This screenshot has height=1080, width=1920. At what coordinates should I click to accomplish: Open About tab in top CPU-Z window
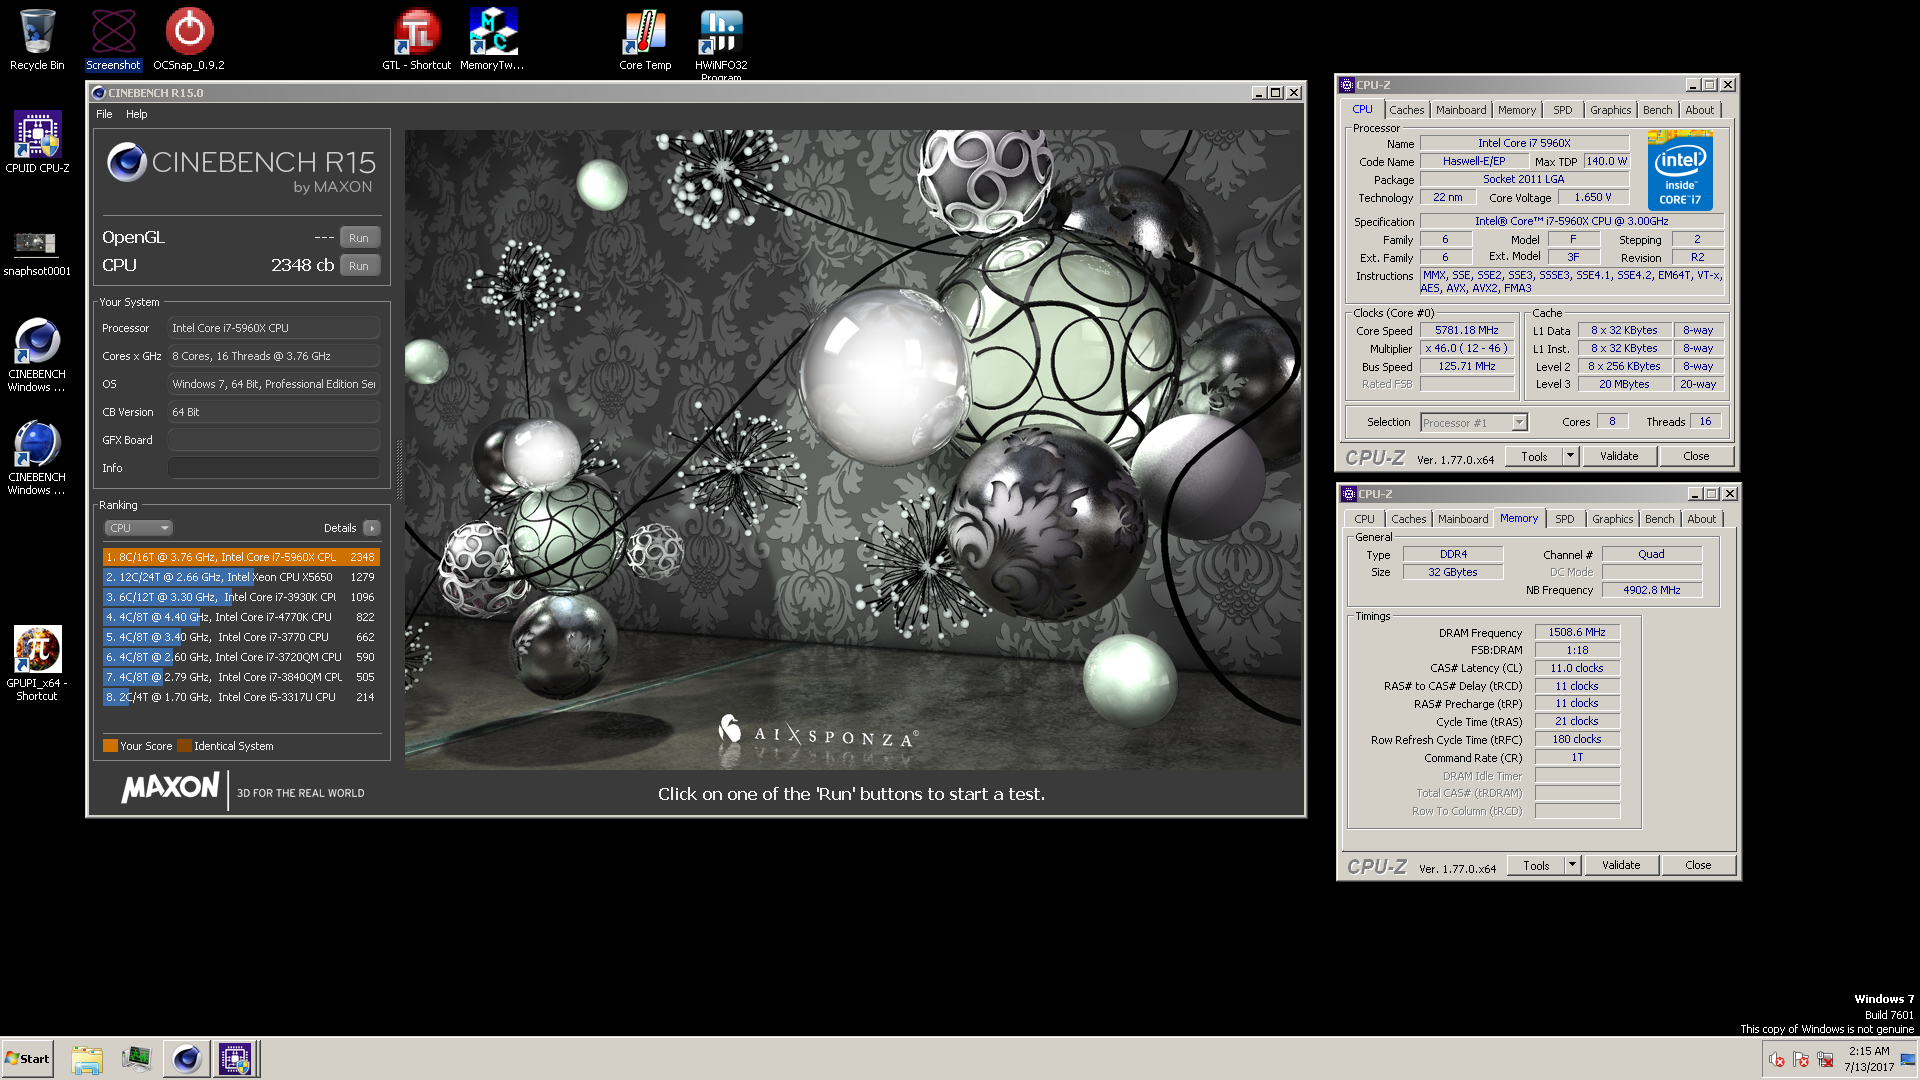[x=1699, y=110]
